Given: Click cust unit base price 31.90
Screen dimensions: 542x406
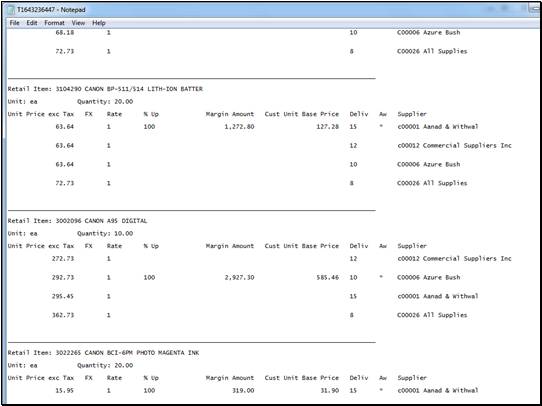Looking at the screenshot, I should pyautogui.click(x=330, y=390).
